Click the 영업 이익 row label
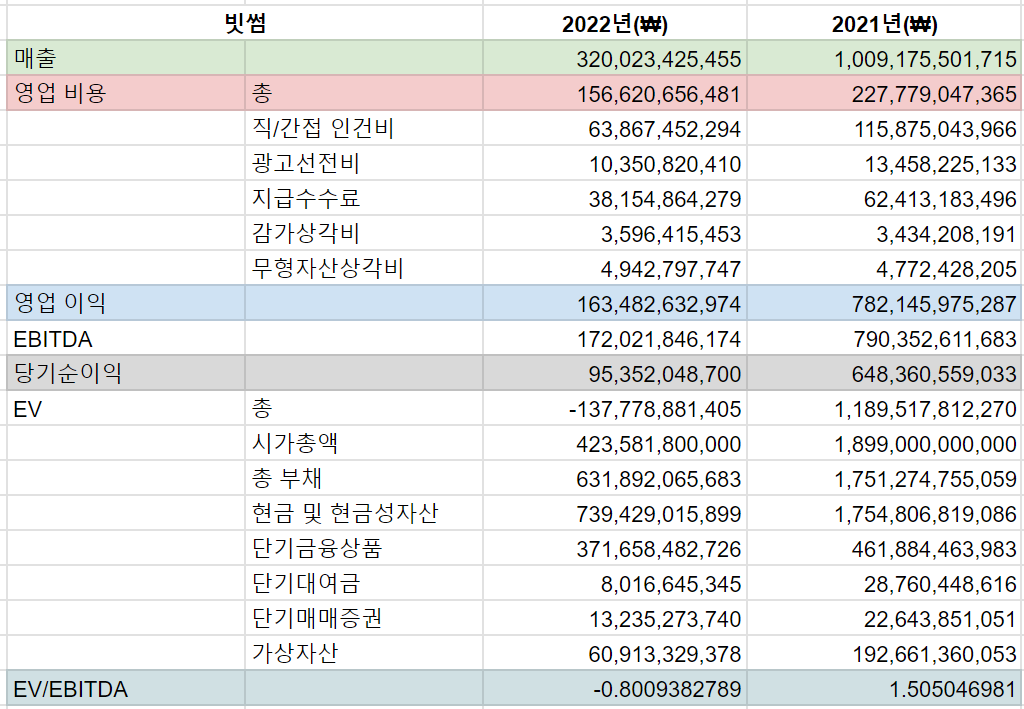 (59, 303)
